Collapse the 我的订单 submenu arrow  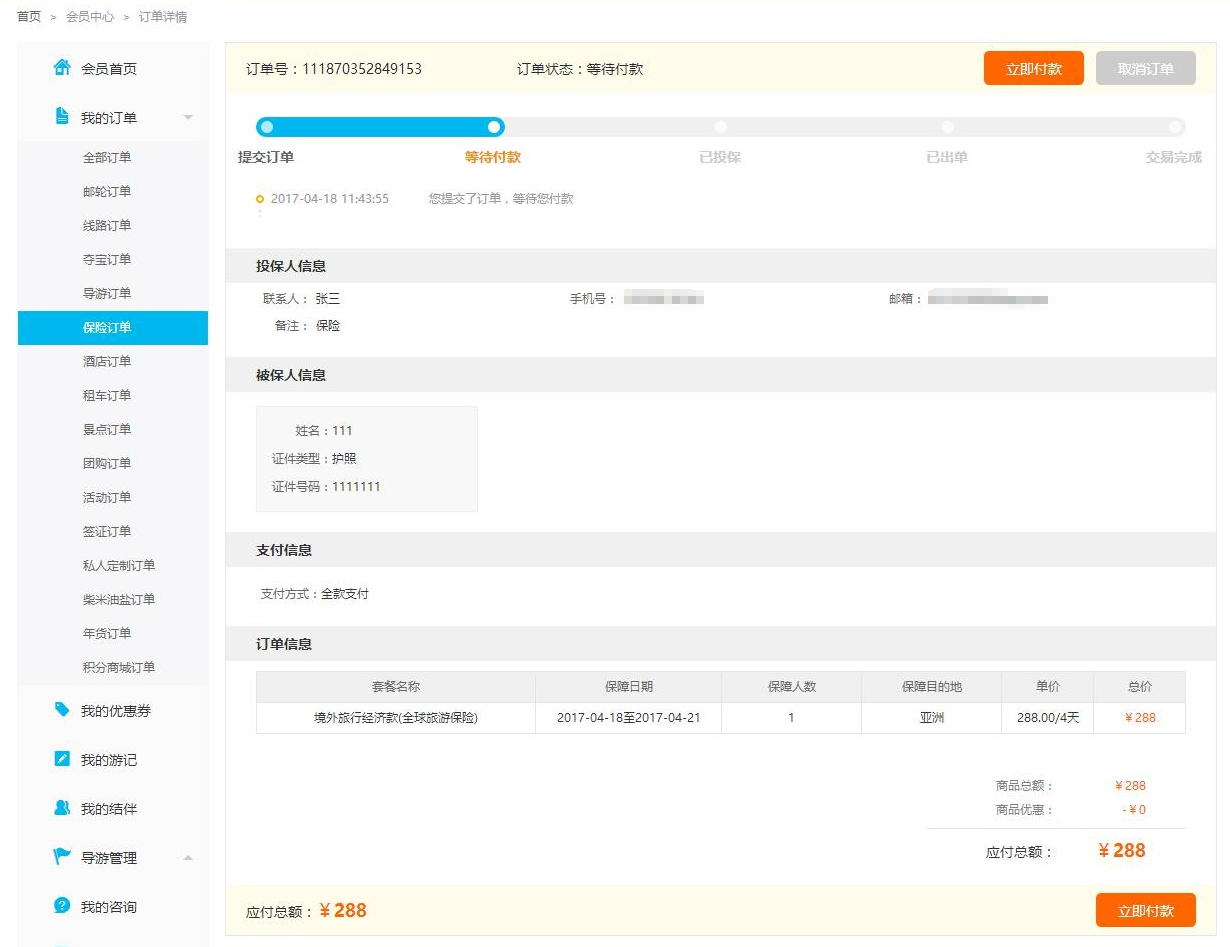click(188, 118)
